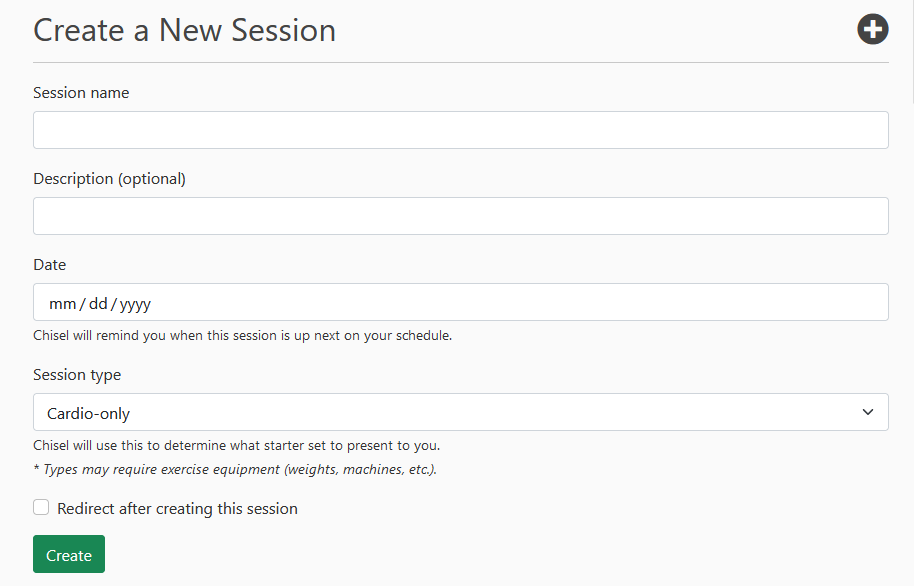914x586 pixels.
Task: Click the plus circle icon in header
Action: [872, 29]
